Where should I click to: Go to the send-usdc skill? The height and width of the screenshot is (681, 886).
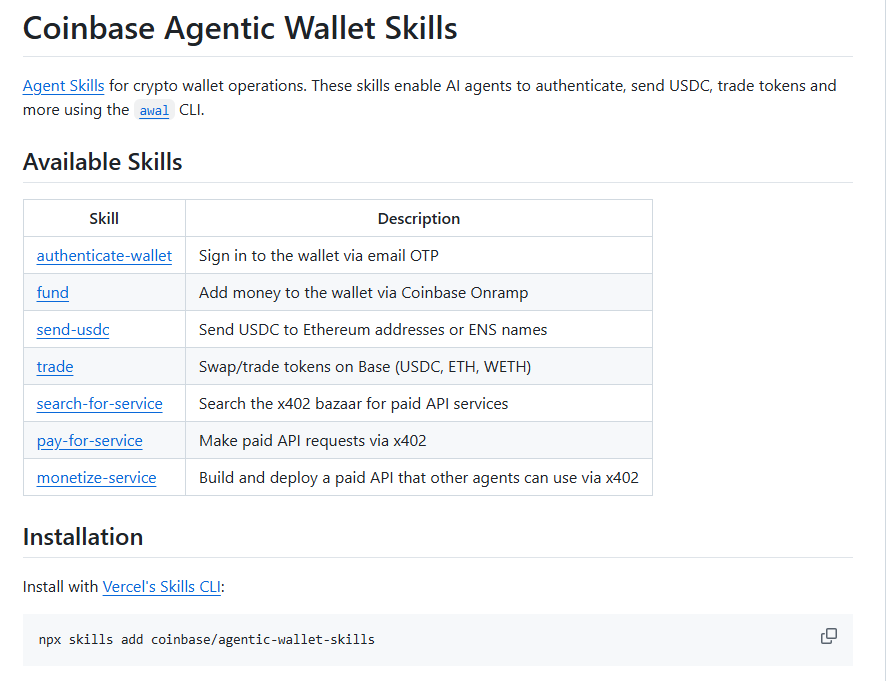point(73,330)
